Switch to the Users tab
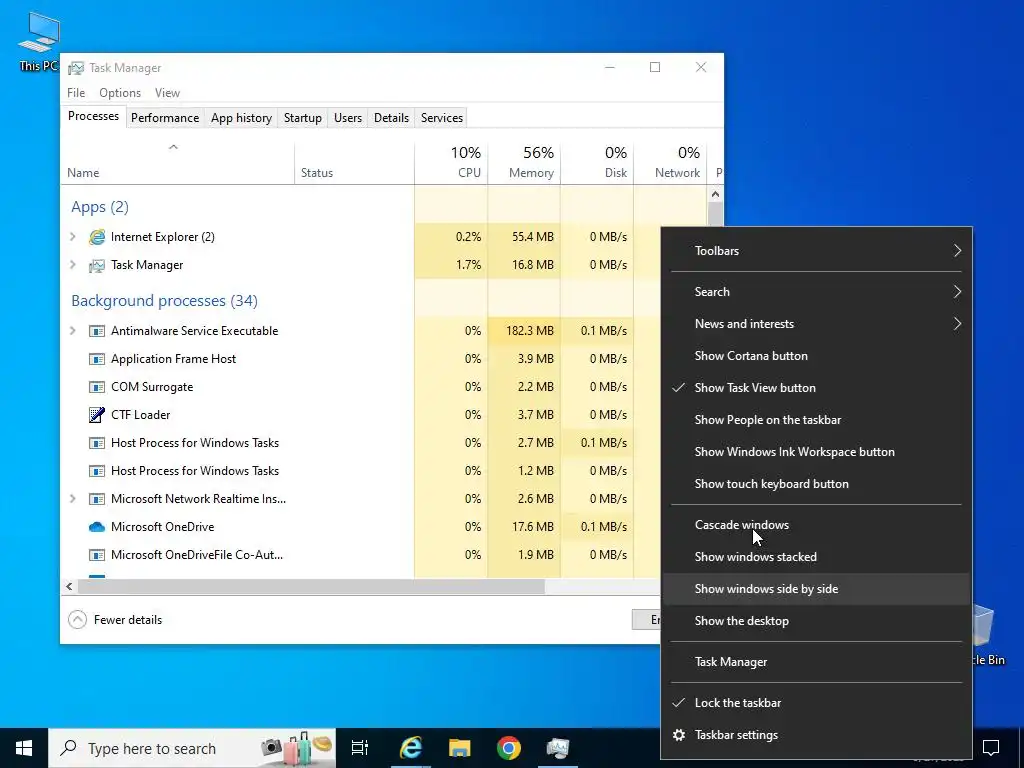Image resolution: width=1024 pixels, height=768 pixels. [348, 118]
